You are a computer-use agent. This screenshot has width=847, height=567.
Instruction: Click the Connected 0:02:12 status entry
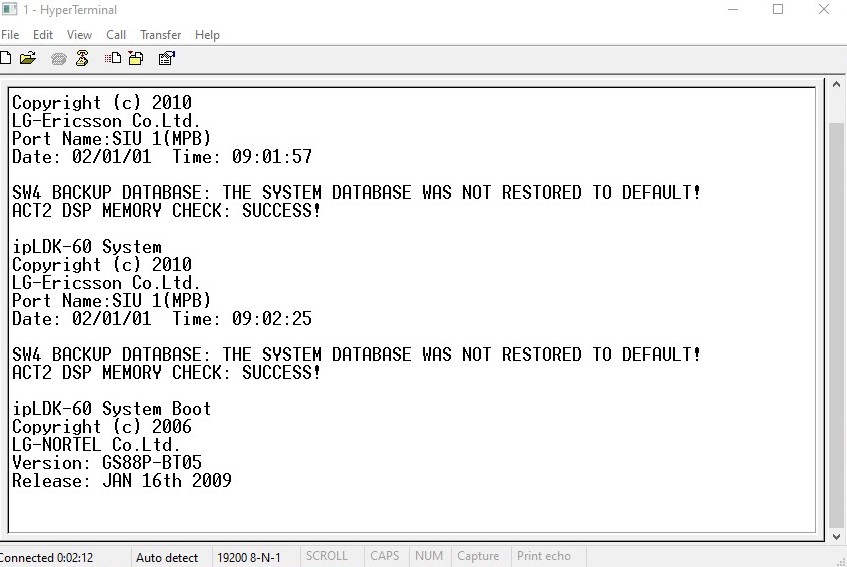pyautogui.click(x=46, y=557)
